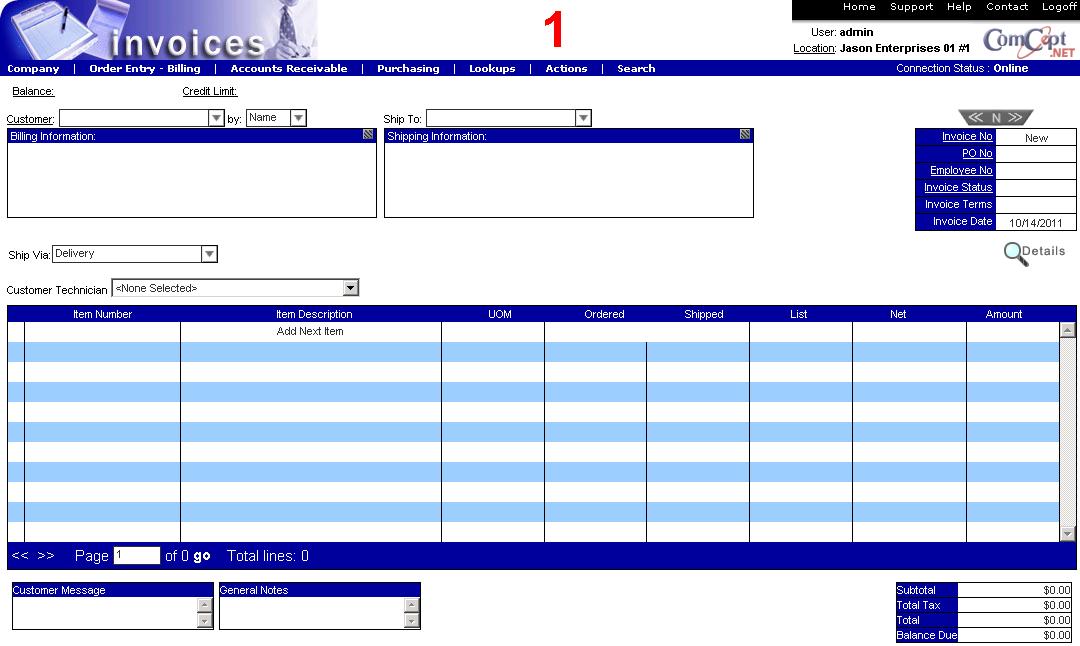Click the N new invoice icon
1080x646 pixels.
[x=995, y=118]
